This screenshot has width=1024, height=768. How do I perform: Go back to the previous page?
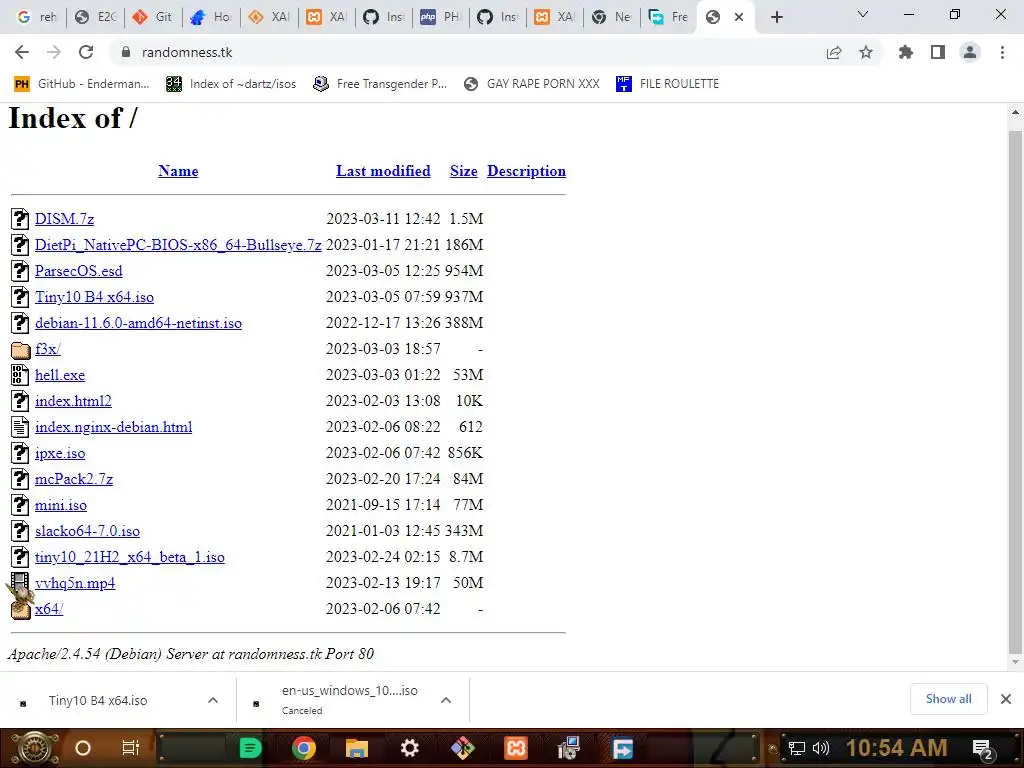(22, 52)
